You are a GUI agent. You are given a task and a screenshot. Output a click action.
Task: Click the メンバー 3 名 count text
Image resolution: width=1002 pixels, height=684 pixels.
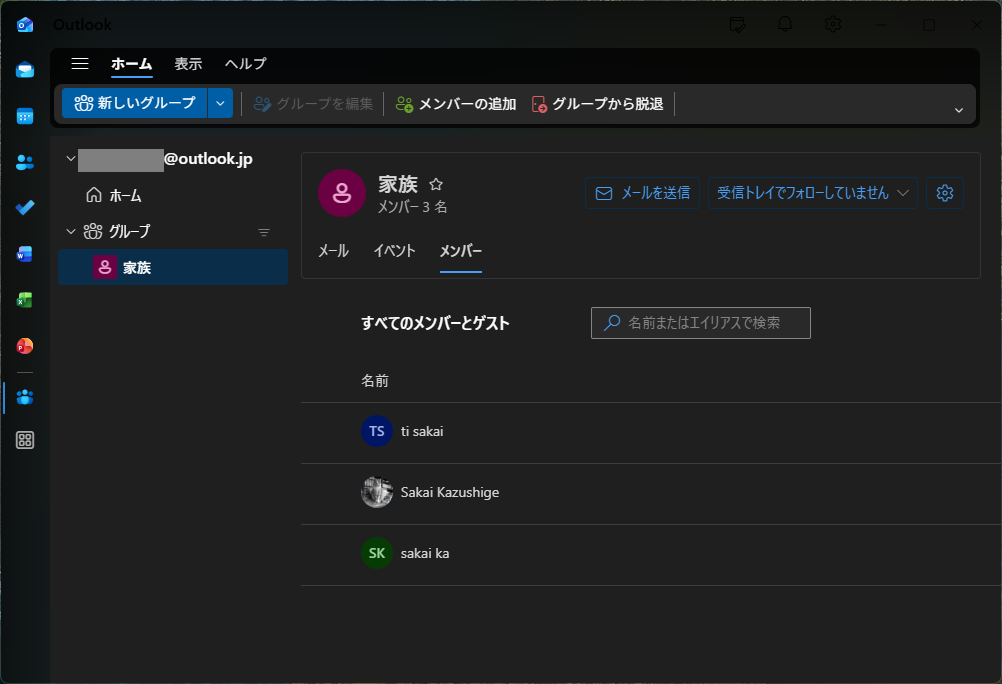412,207
